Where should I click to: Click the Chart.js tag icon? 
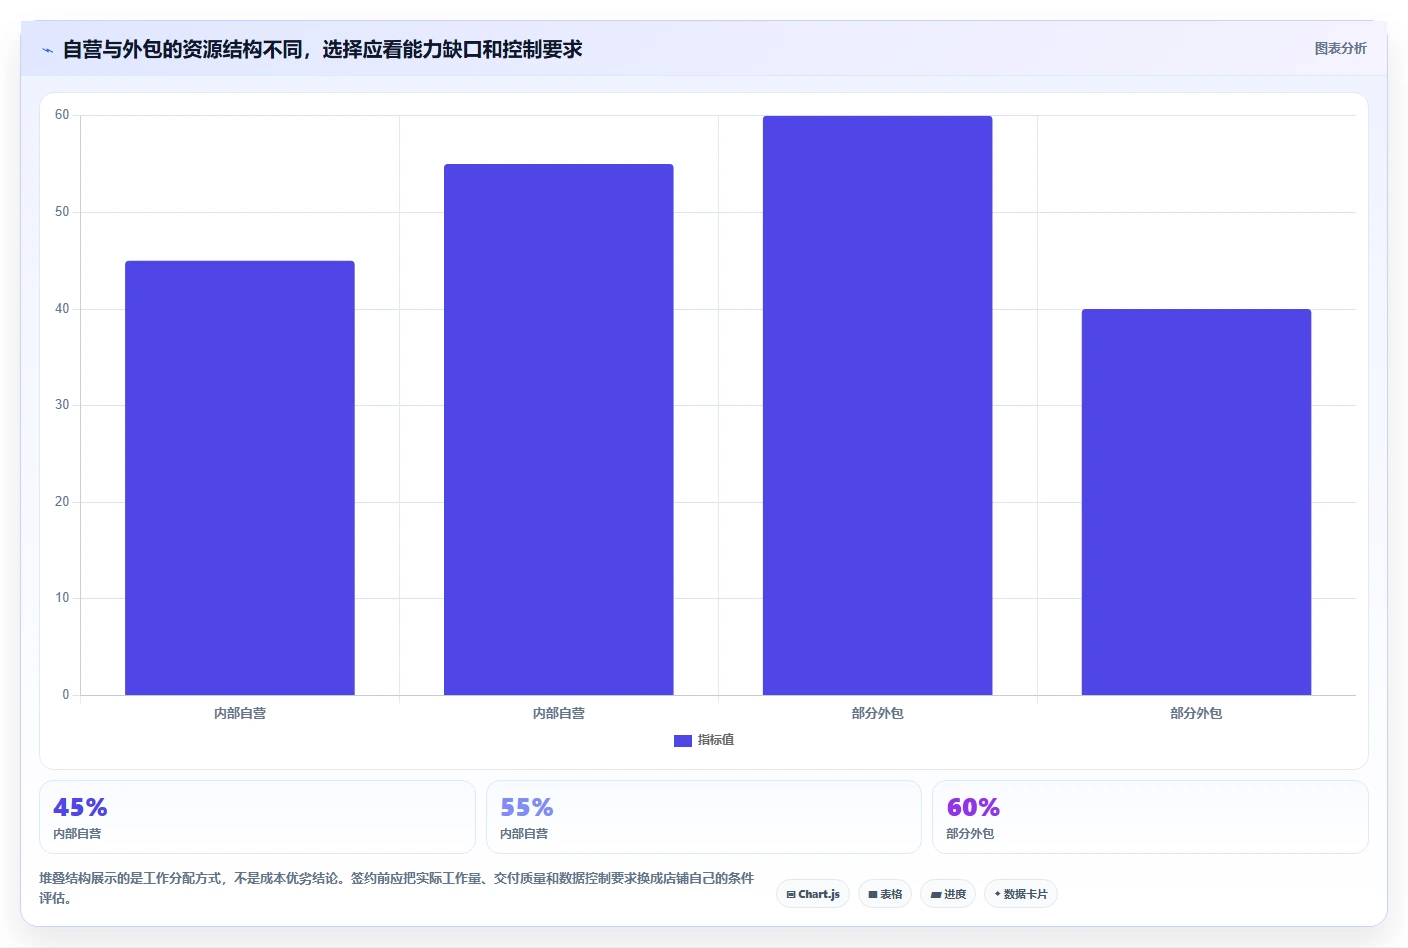click(x=791, y=895)
